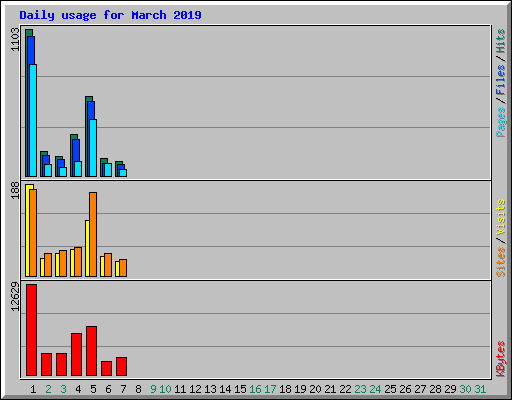Screen dimensions: 512x400
Task: Click the day 21 x-axis label
Action: tap(330, 389)
